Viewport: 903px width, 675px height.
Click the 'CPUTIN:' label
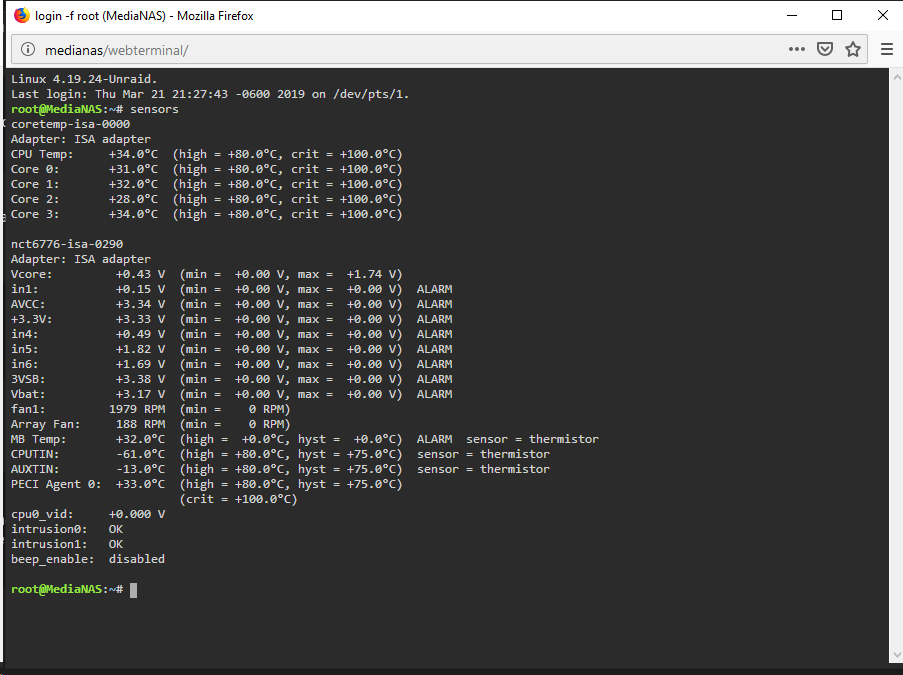pos(35,454)
